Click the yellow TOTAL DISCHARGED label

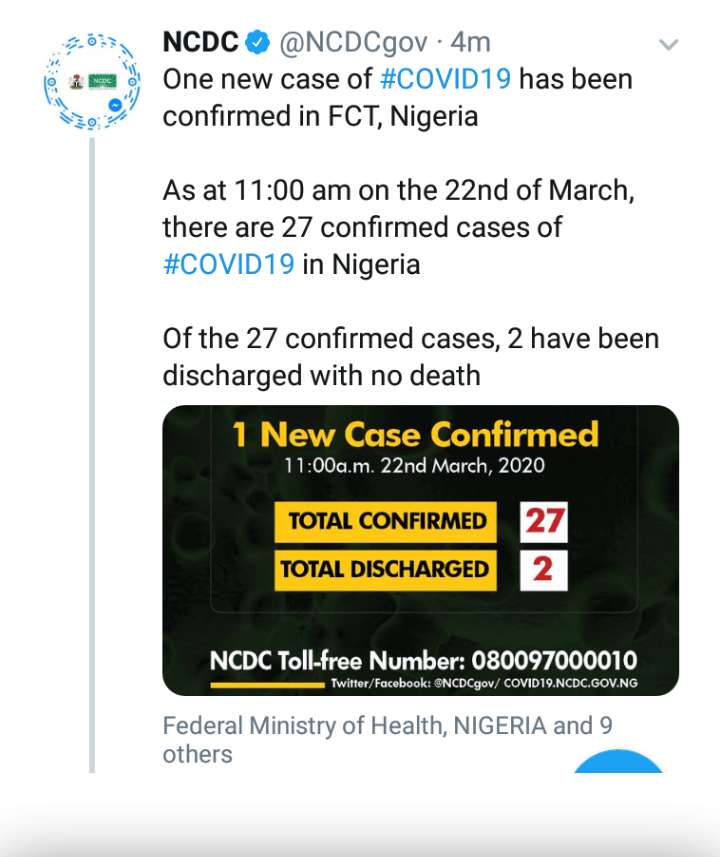[x=385, y=569]
